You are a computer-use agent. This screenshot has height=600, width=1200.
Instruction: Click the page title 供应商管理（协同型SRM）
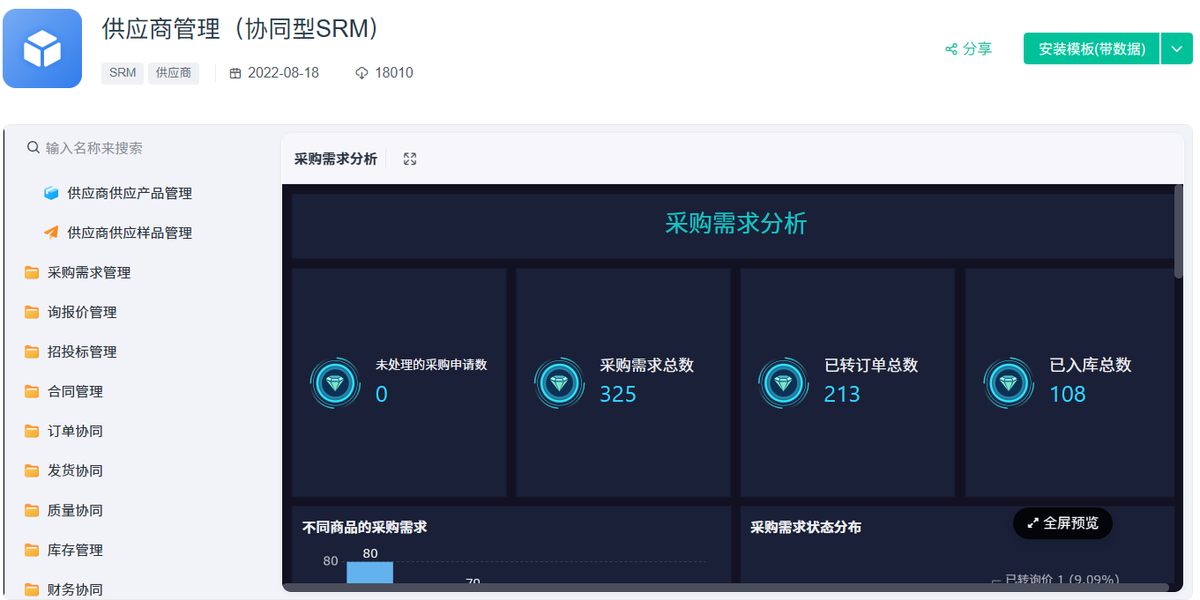(242, 29)
